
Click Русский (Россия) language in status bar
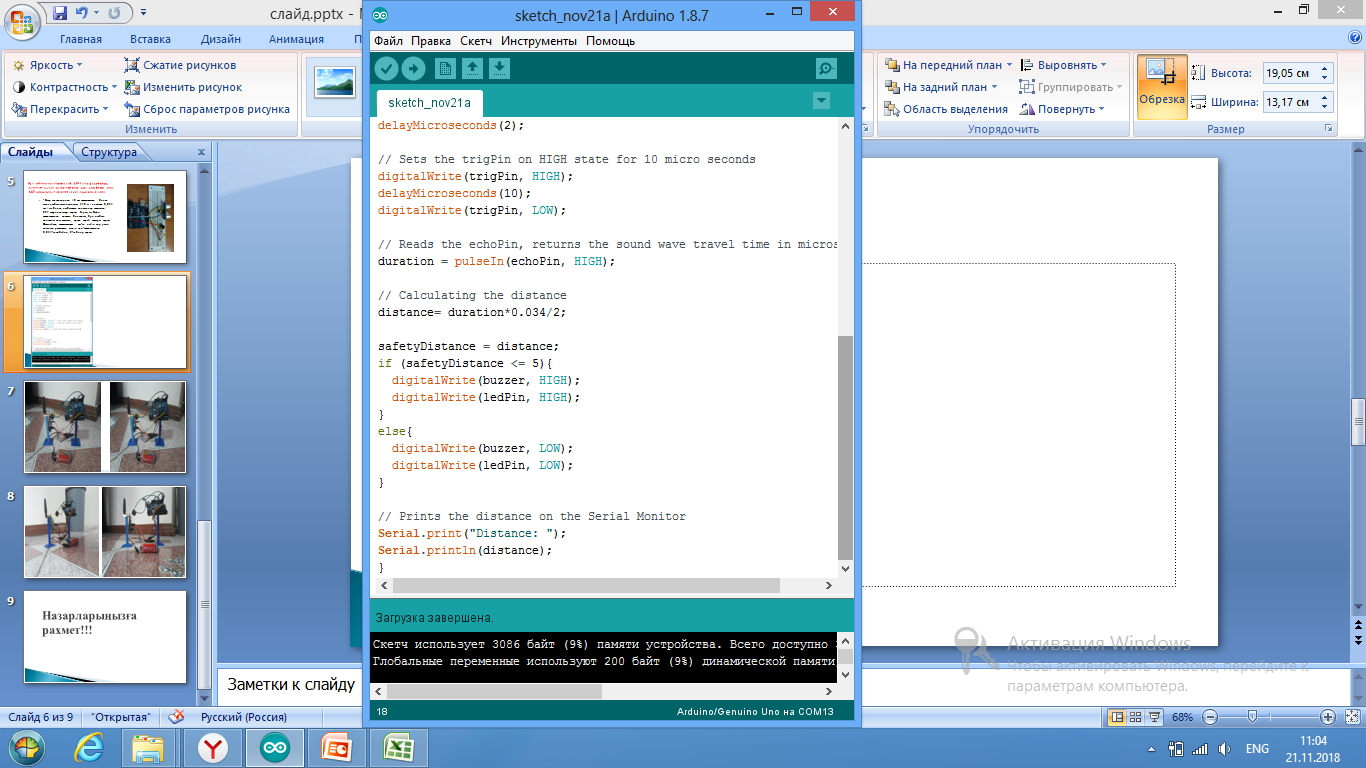tap(244, 717)
